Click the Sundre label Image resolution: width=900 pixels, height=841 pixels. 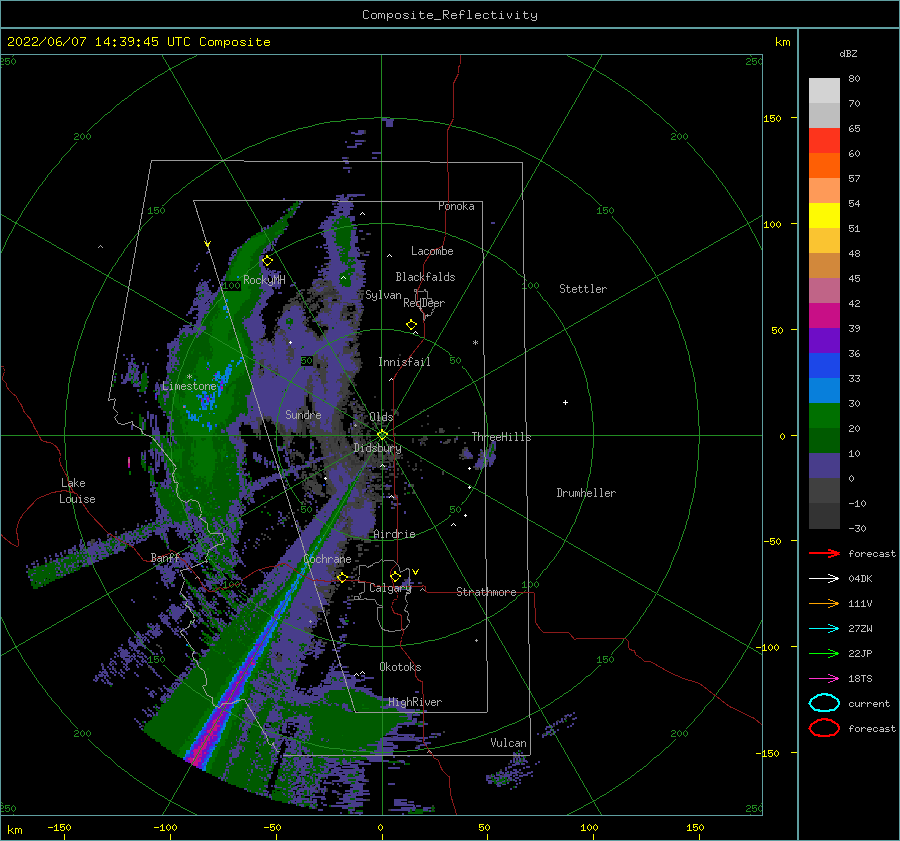click(303, 414)
